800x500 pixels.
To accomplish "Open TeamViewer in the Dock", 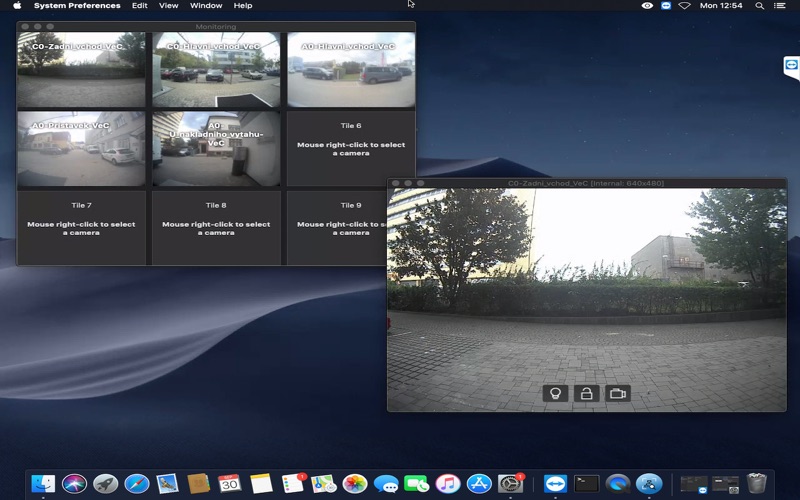I will (x=555, y=483).
